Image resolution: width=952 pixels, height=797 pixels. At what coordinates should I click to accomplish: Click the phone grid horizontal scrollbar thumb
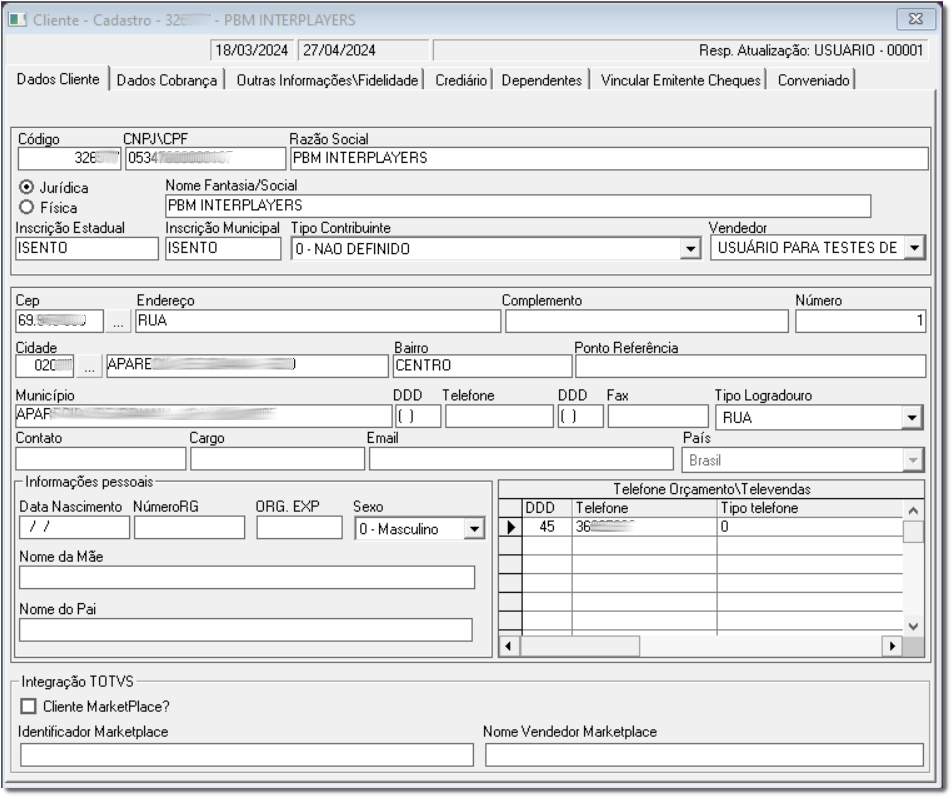click(580, 646)
